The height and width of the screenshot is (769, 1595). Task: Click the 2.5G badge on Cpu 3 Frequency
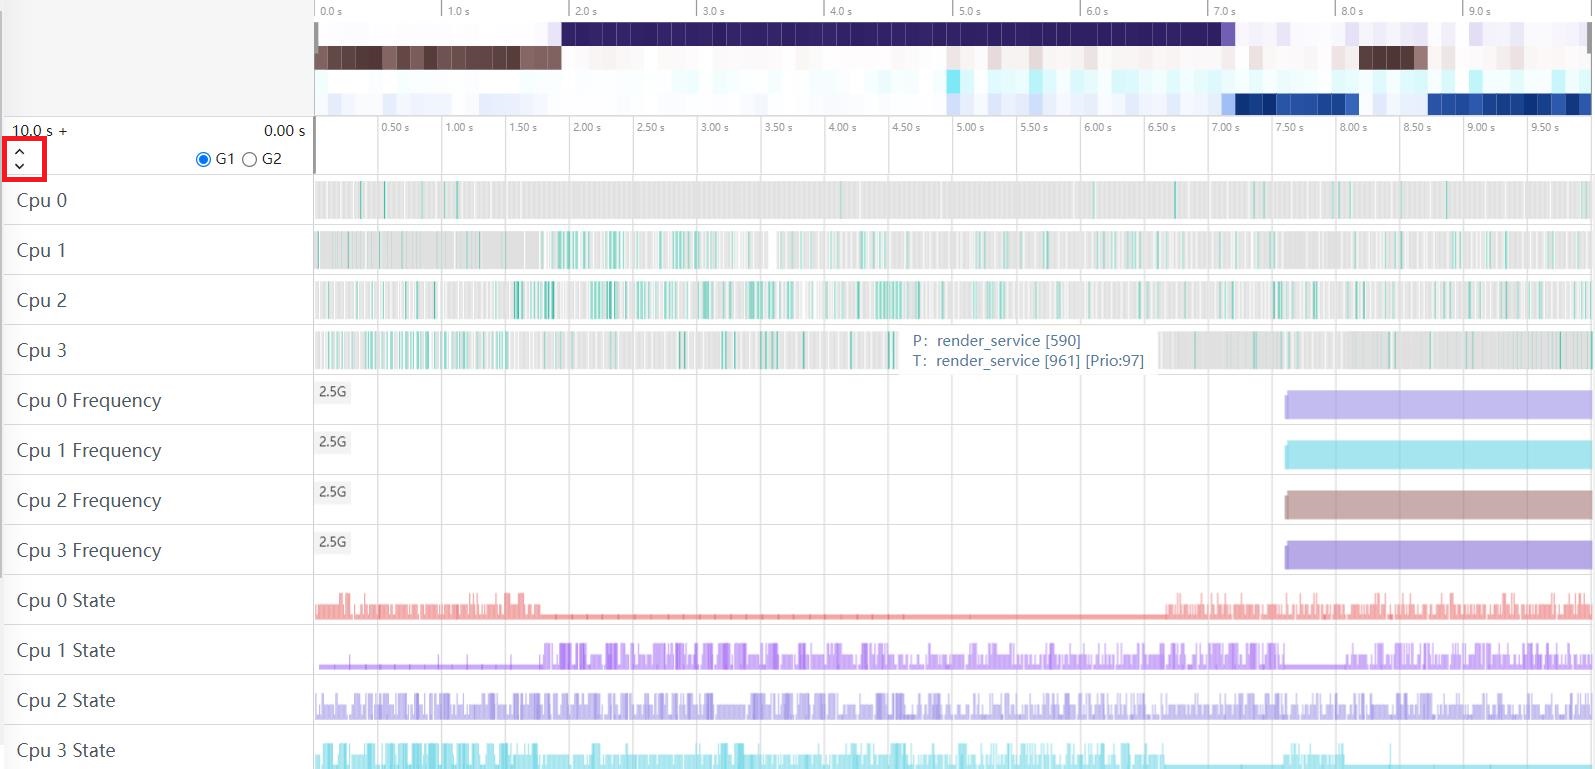click(333, 542)
